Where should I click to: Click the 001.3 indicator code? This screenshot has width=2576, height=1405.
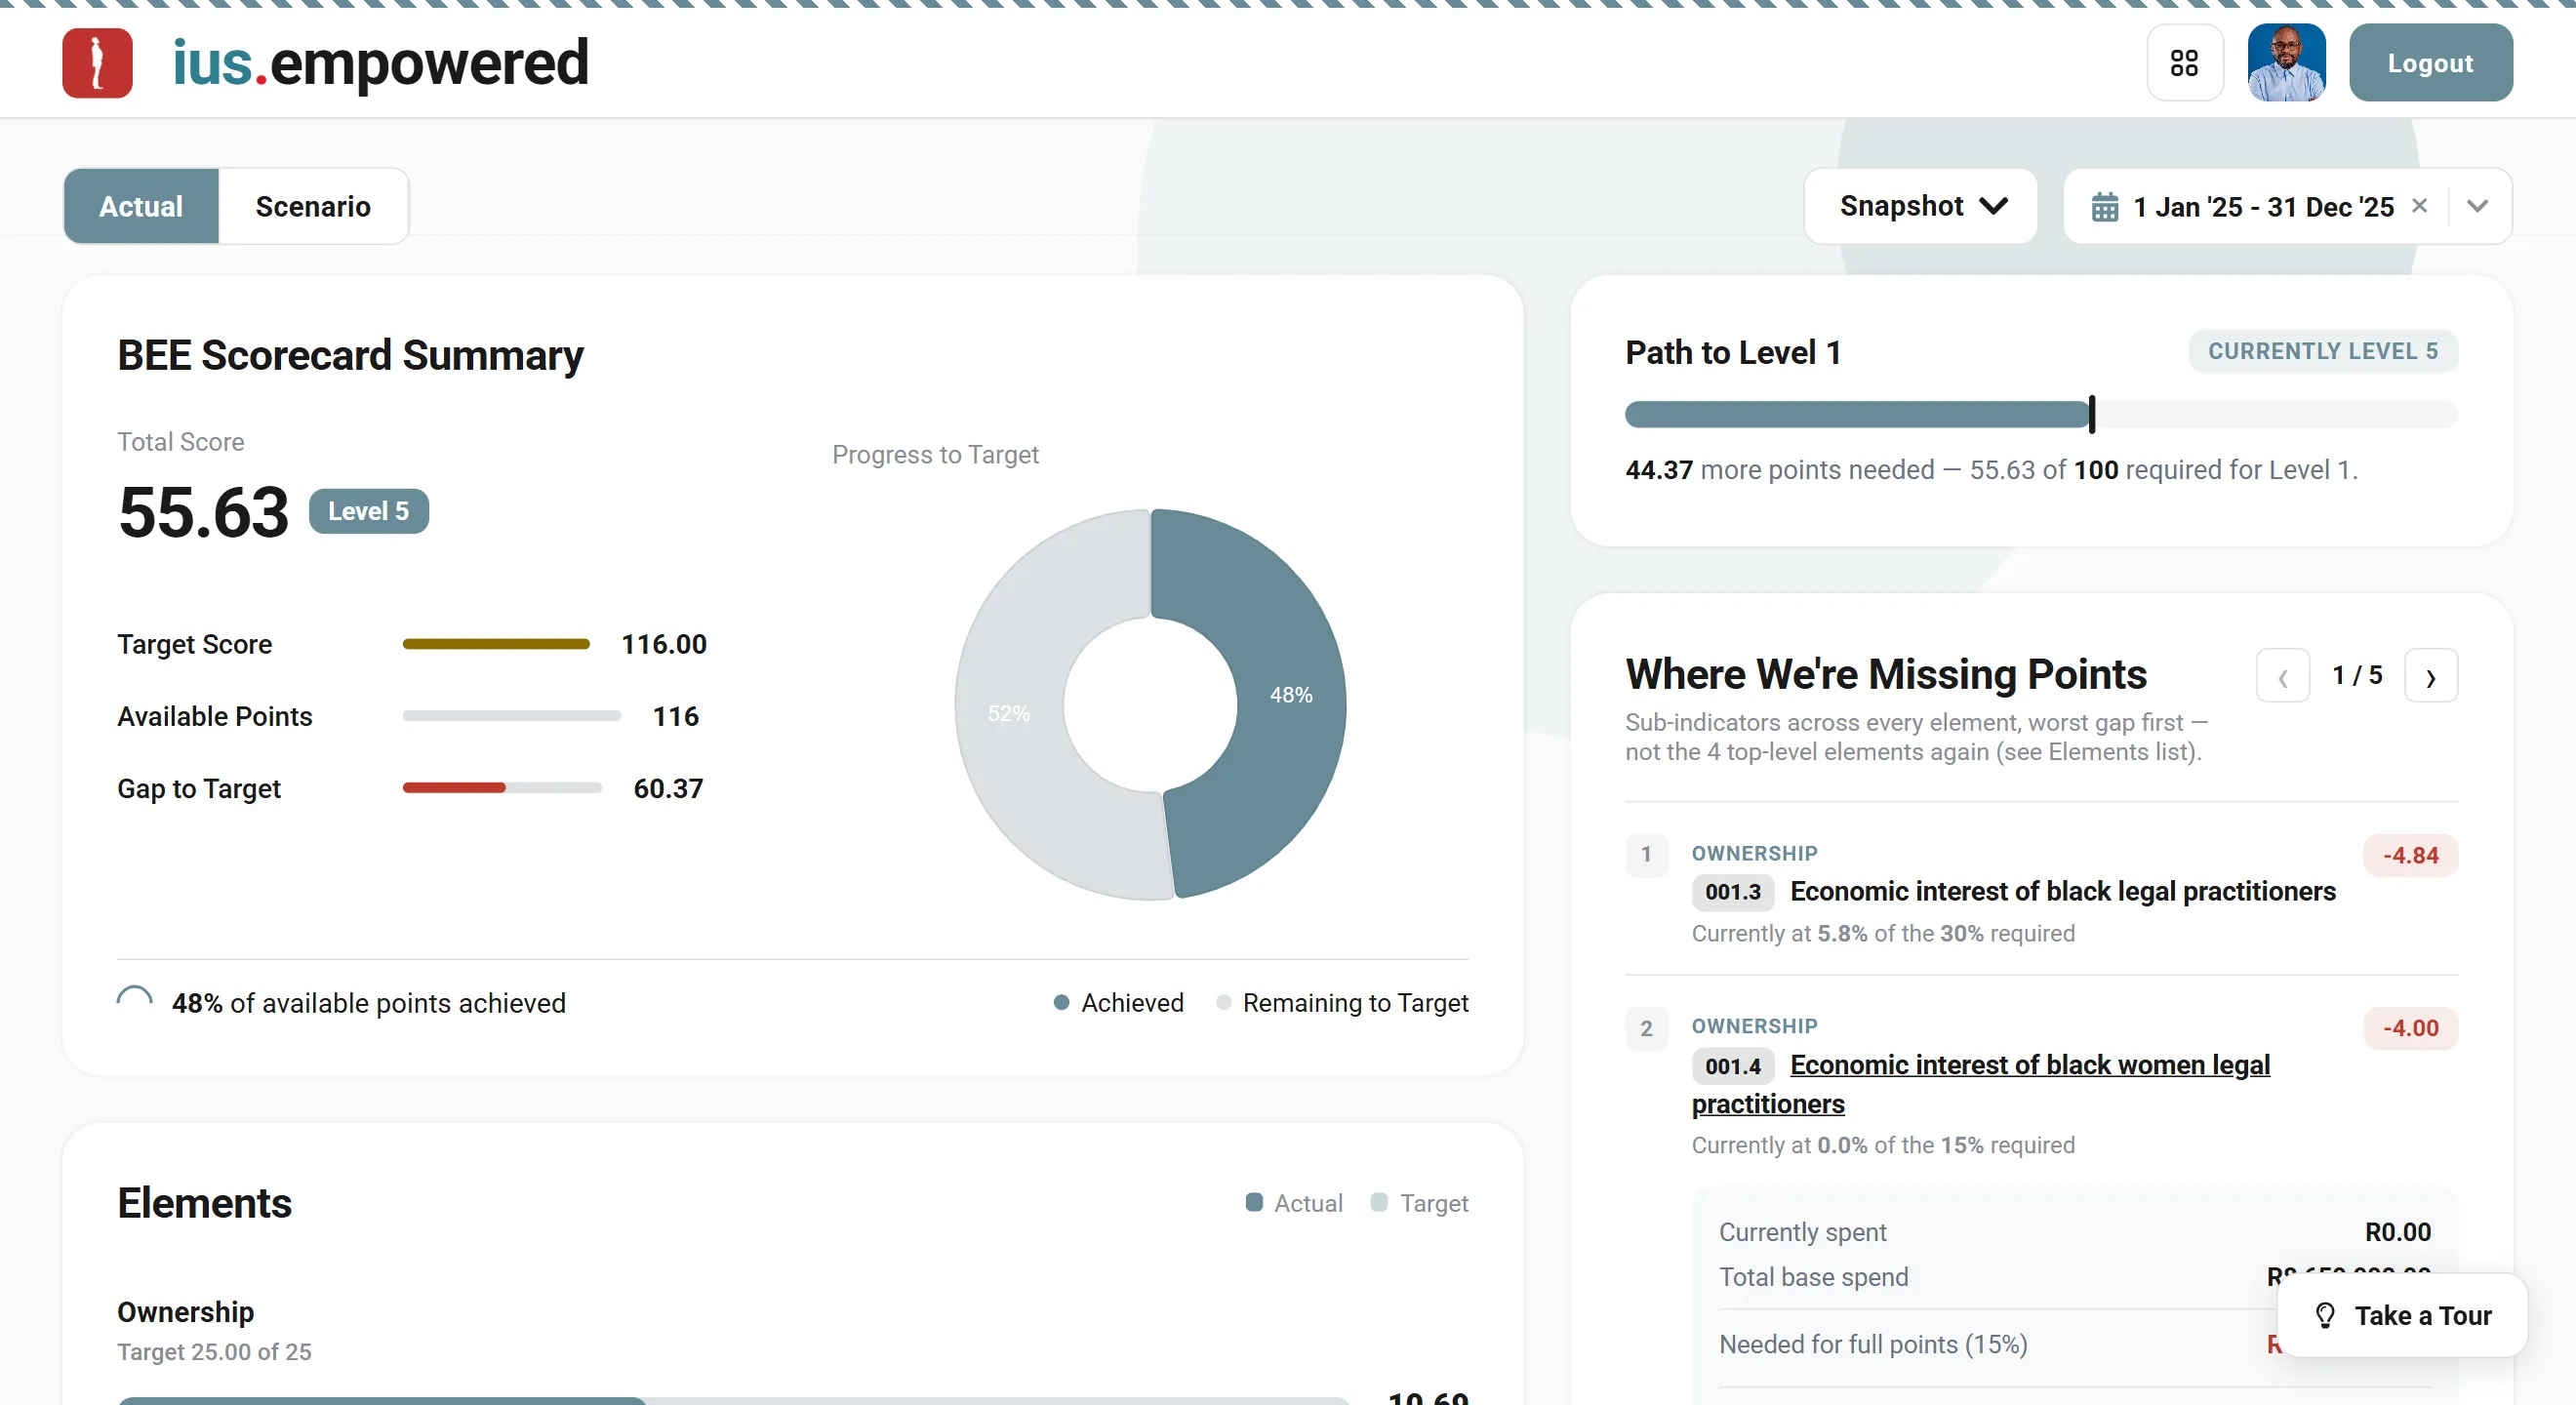(x=1733, y=892)
